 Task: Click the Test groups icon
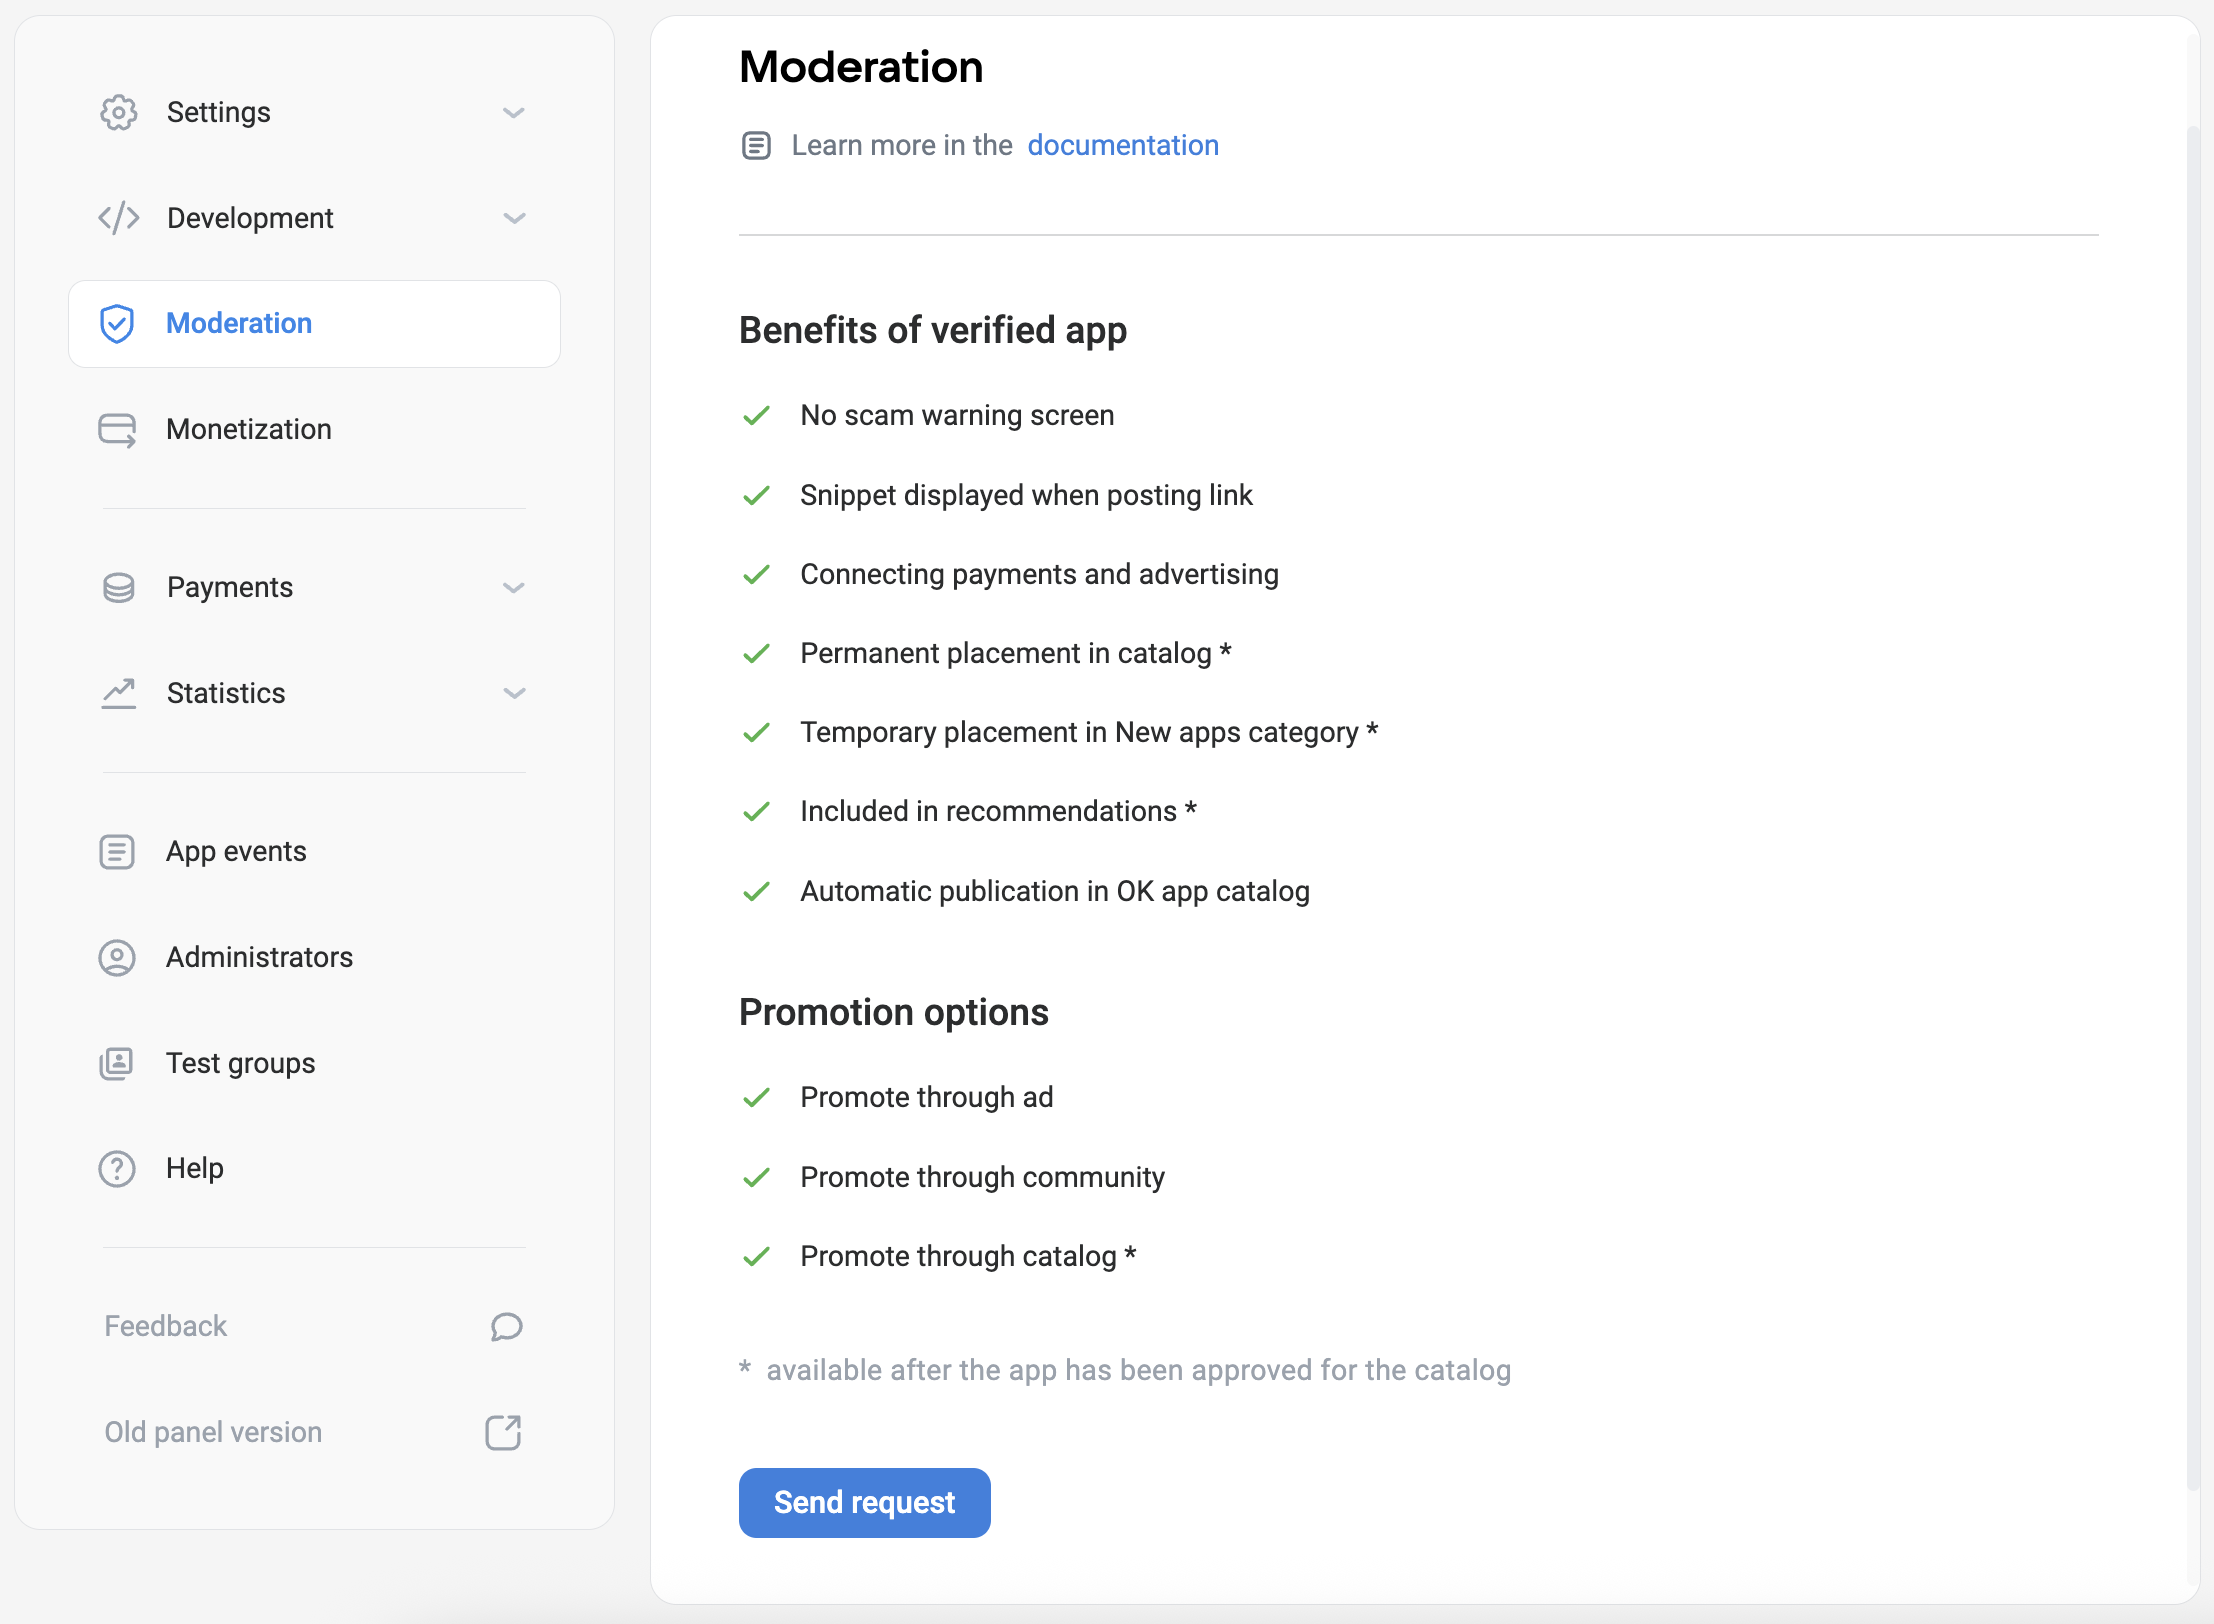tap(117, 1063)
